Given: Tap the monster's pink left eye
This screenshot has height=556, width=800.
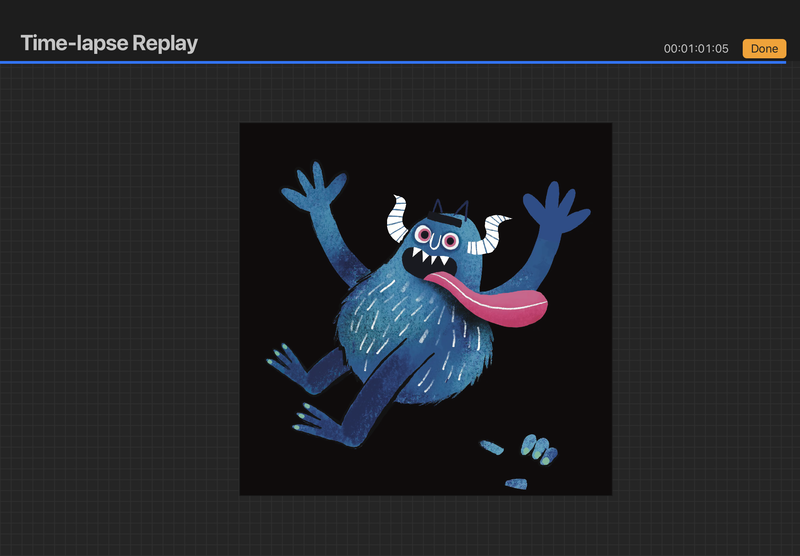Looking at the screenshot, I should tap(425, 235).
